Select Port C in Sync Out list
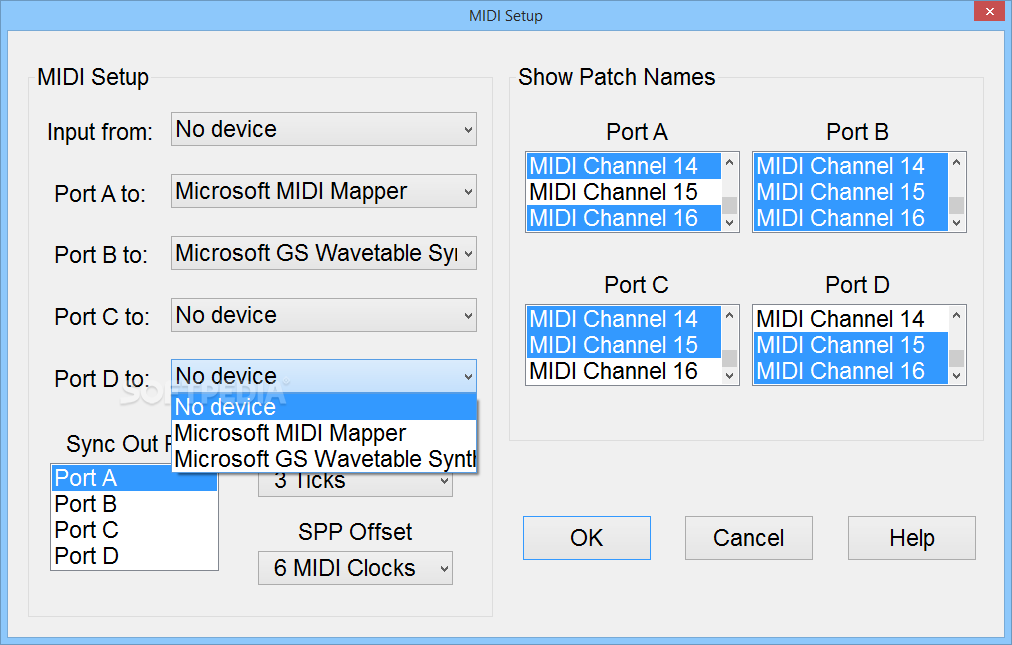The height and width of the screenshot is (645, 1012). coord(86,530)
